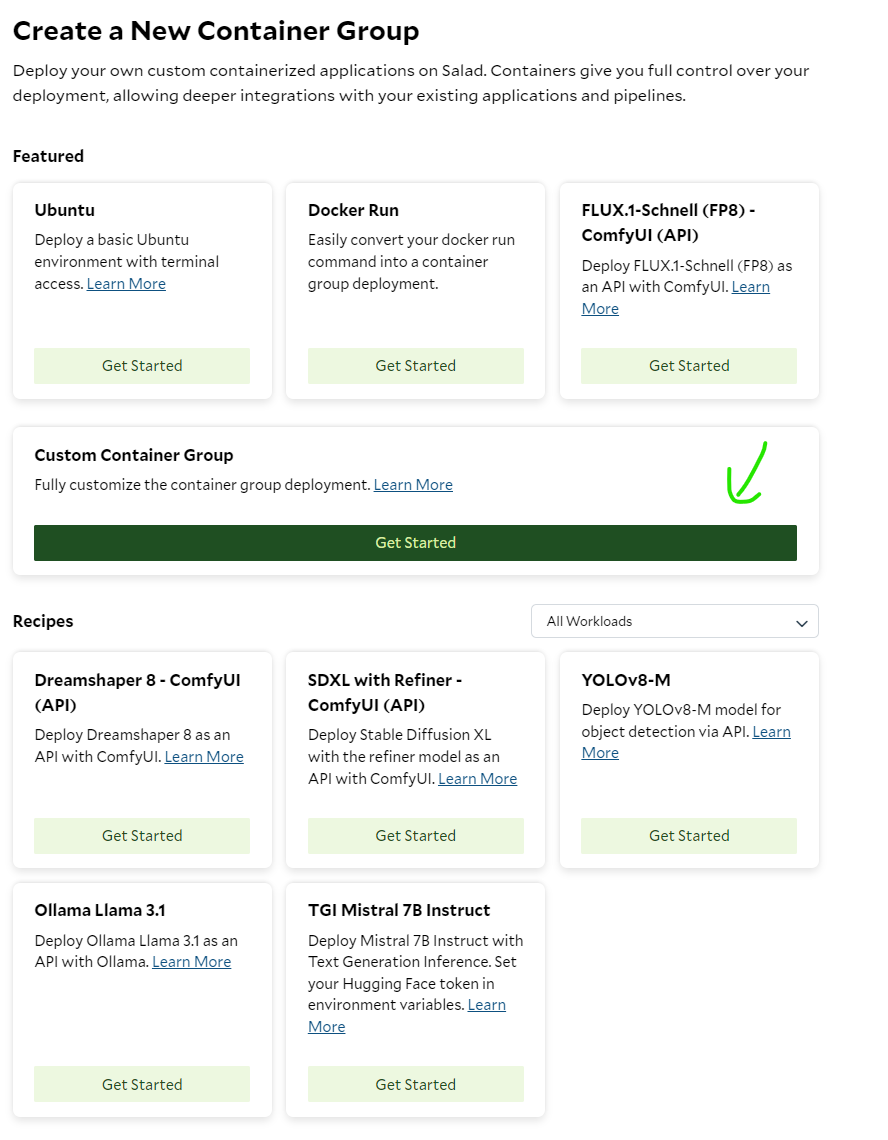Screen dimensions: 888x1140
Task: Launch SDXL with Refiner Get Started
Action: tap(415, 835)
